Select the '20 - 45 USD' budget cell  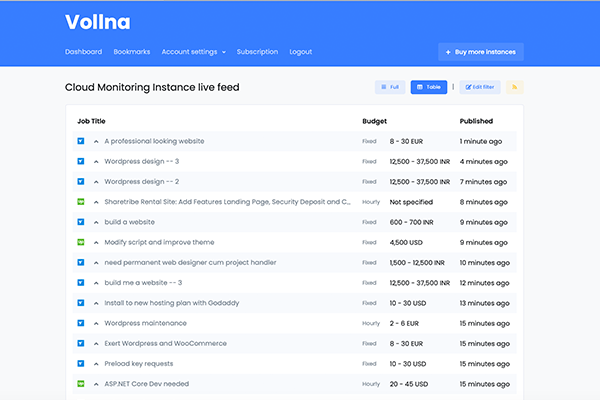tap(409, 384)
